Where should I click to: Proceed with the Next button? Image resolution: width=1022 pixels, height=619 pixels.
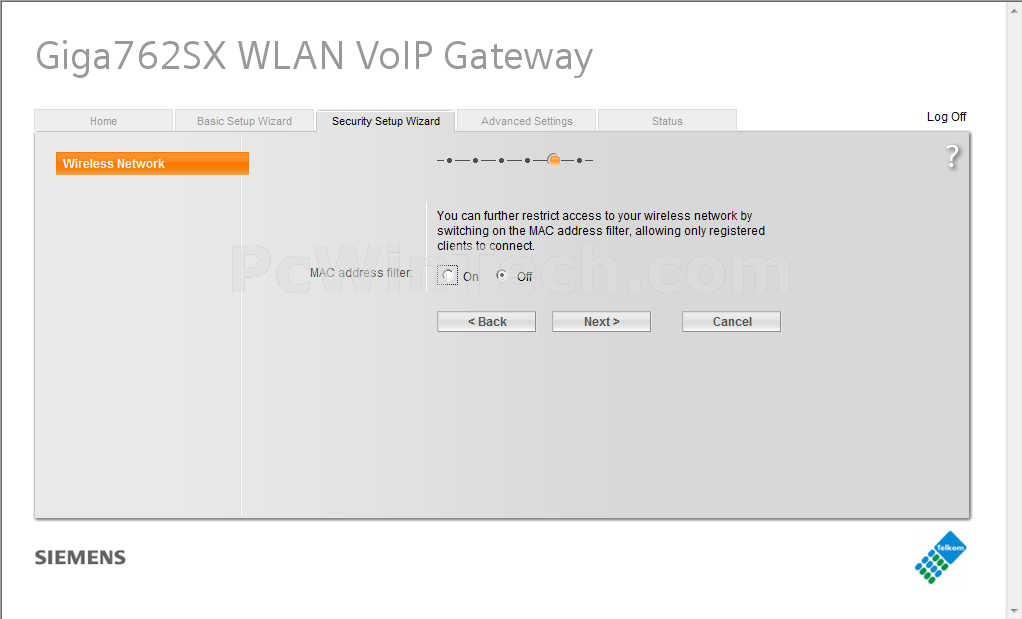click(x=602, y=321)
